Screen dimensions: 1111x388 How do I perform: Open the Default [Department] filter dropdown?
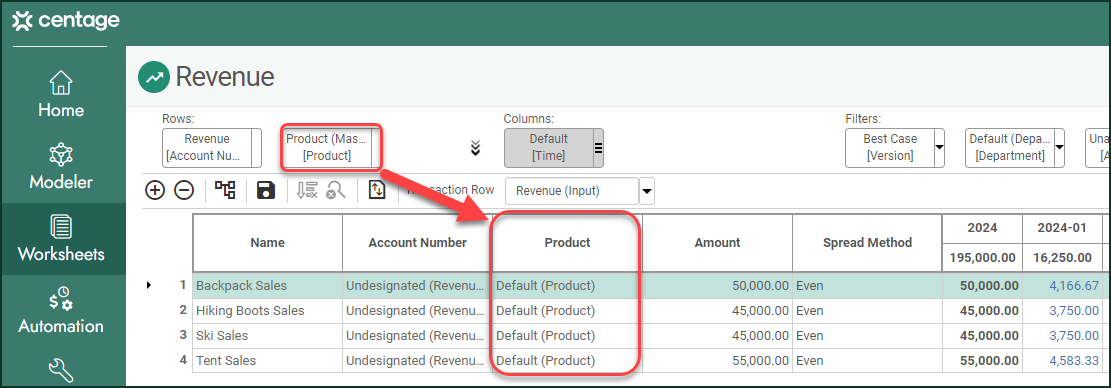pyautogui.click(x=1059, y=148)
